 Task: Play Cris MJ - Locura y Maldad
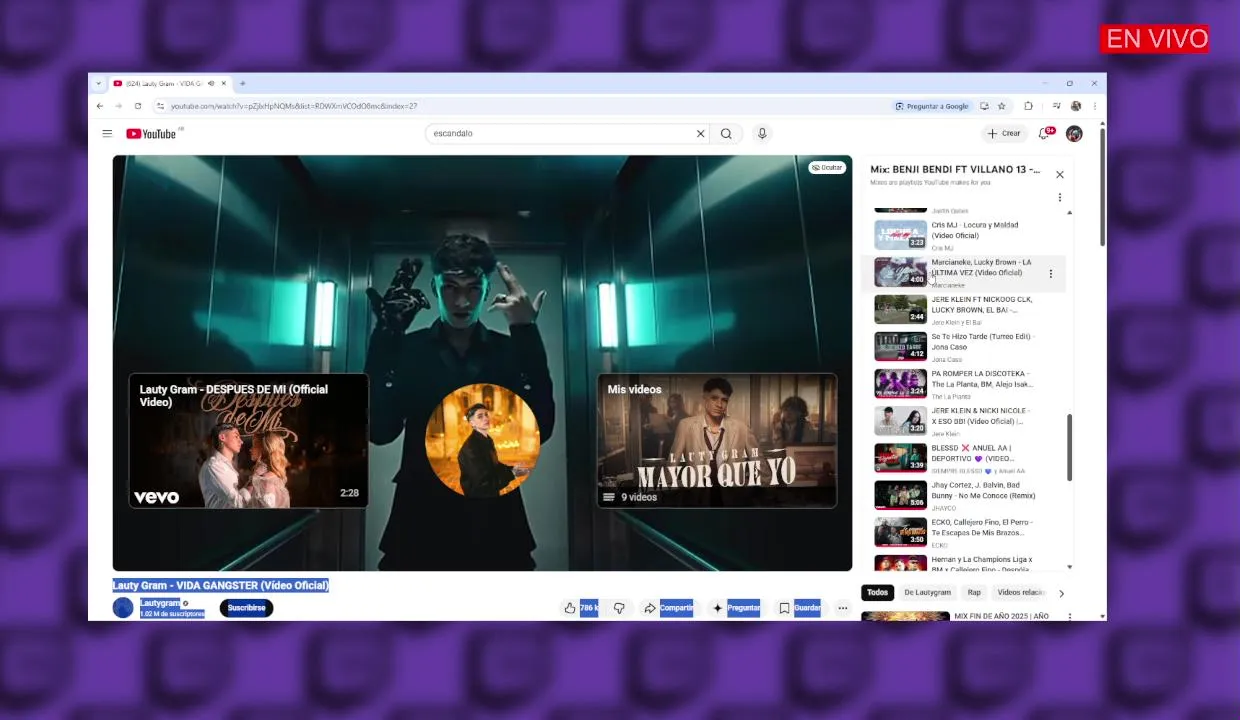(964, 236)
